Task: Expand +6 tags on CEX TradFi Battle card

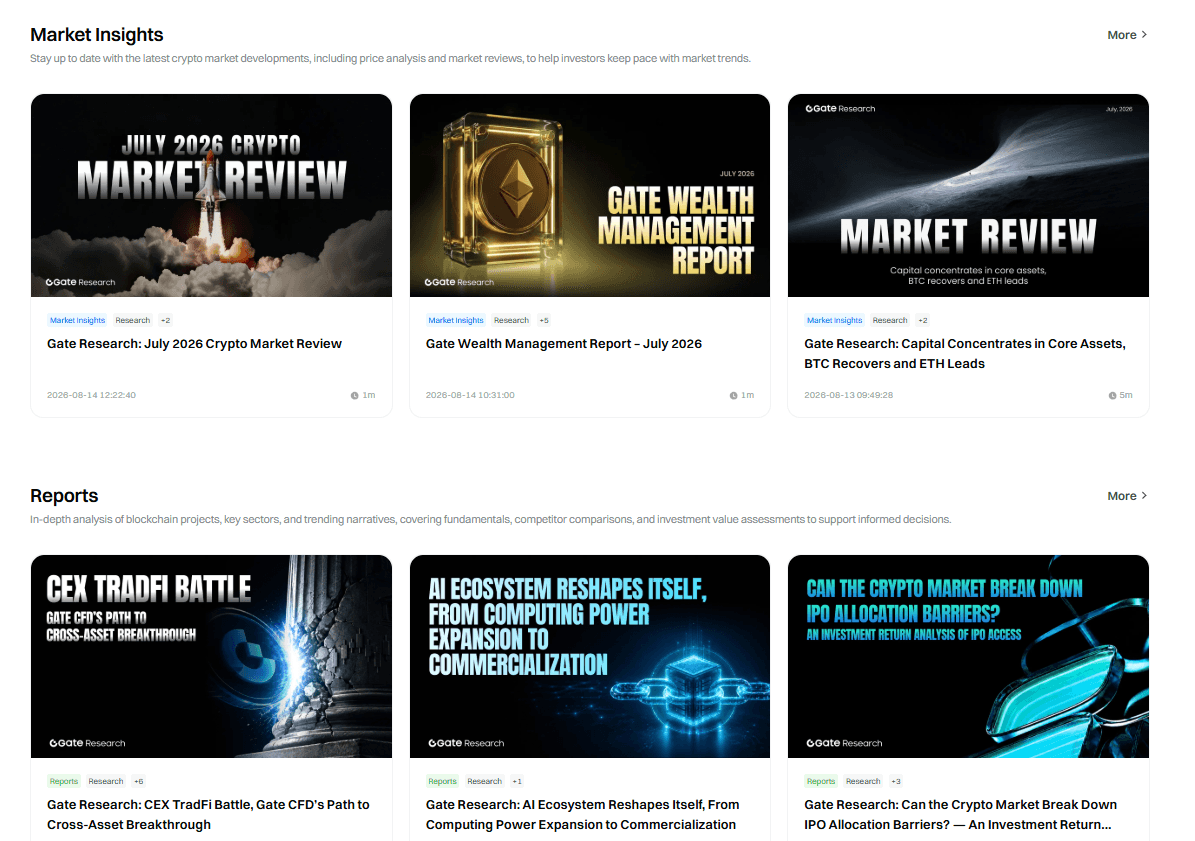Action: [139, 782]
